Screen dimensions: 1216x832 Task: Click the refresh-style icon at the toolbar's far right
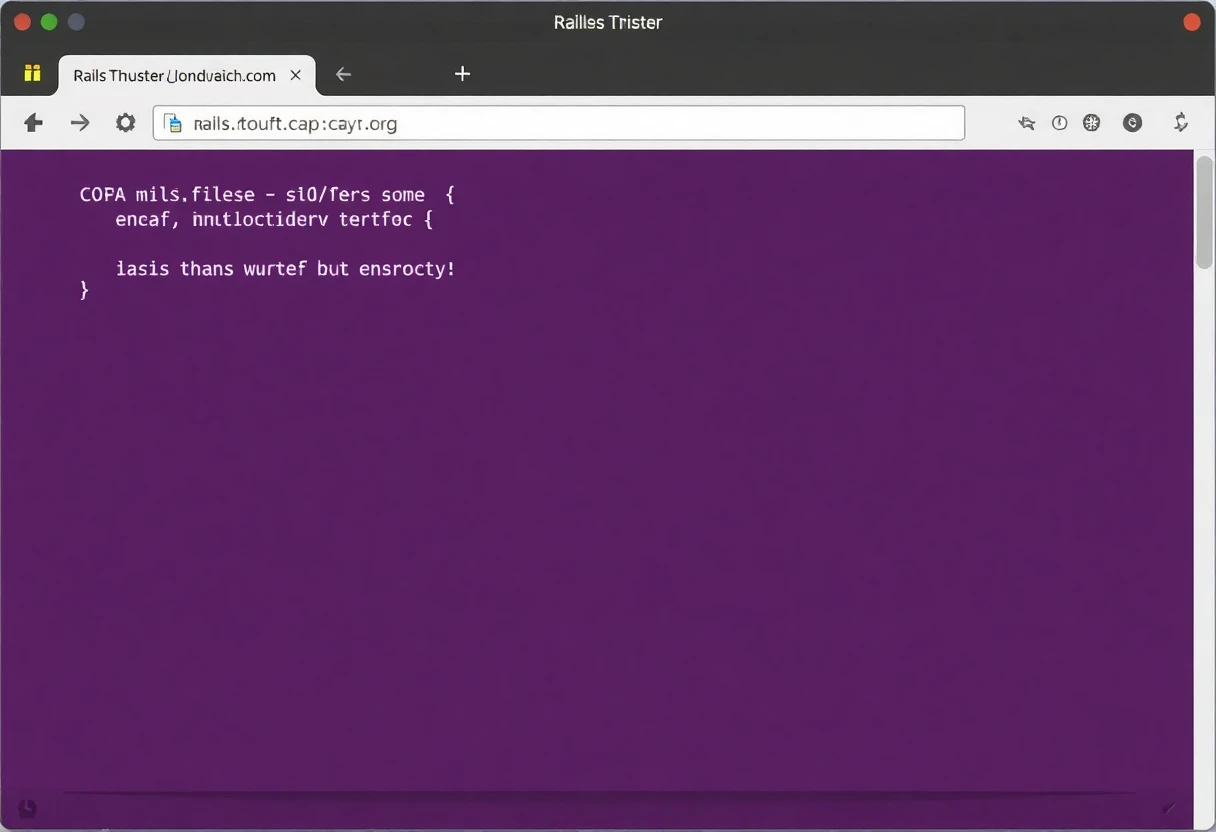(x=1181, y=122)
